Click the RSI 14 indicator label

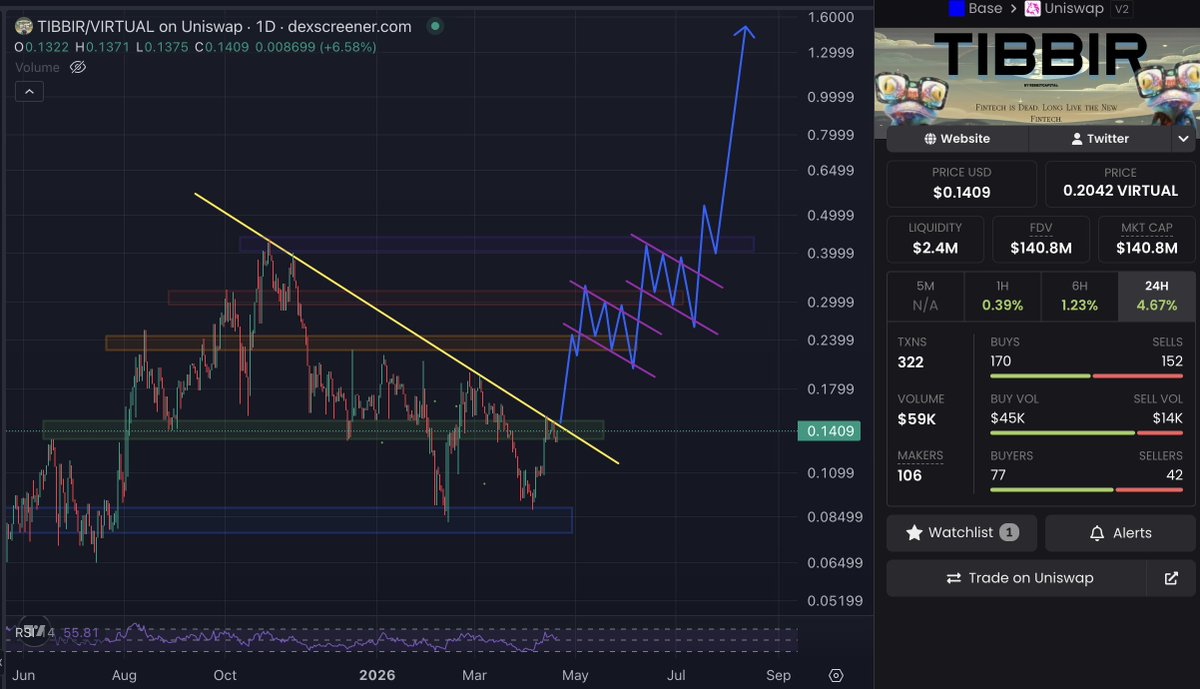coord(35,633)
